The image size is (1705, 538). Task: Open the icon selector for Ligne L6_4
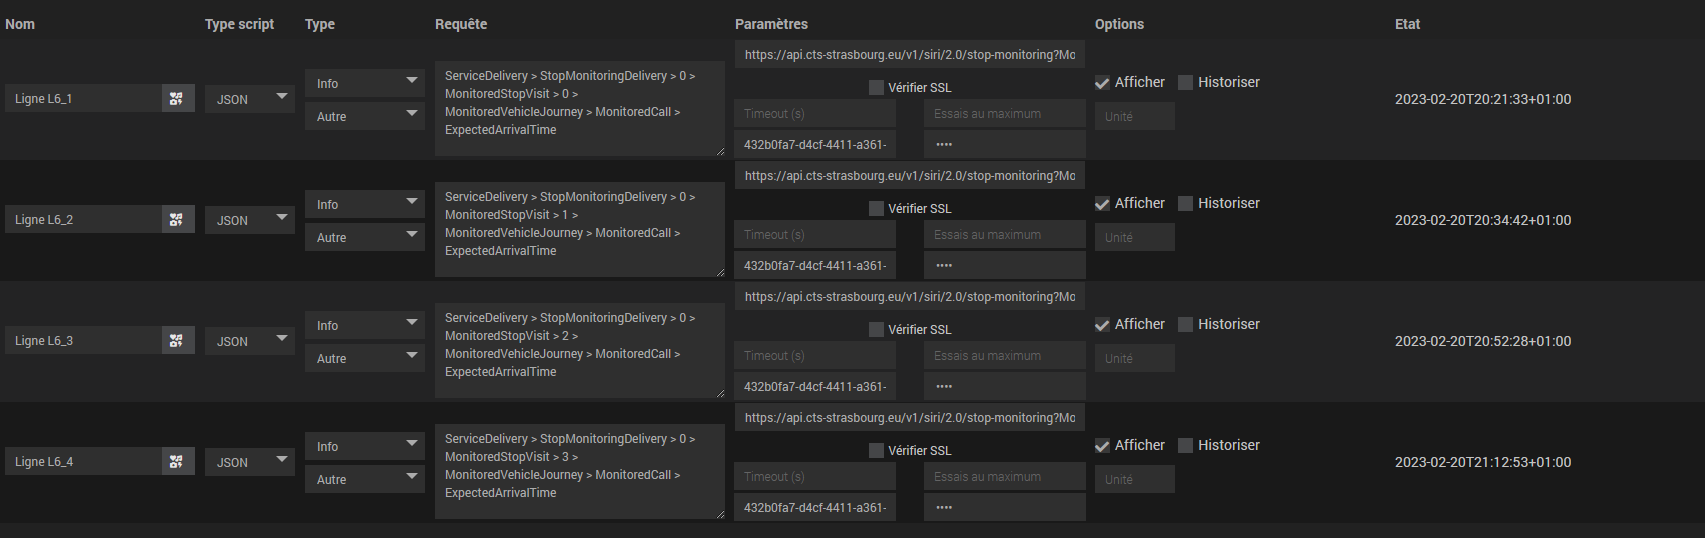pyautogui.click(x=177, y=461)
